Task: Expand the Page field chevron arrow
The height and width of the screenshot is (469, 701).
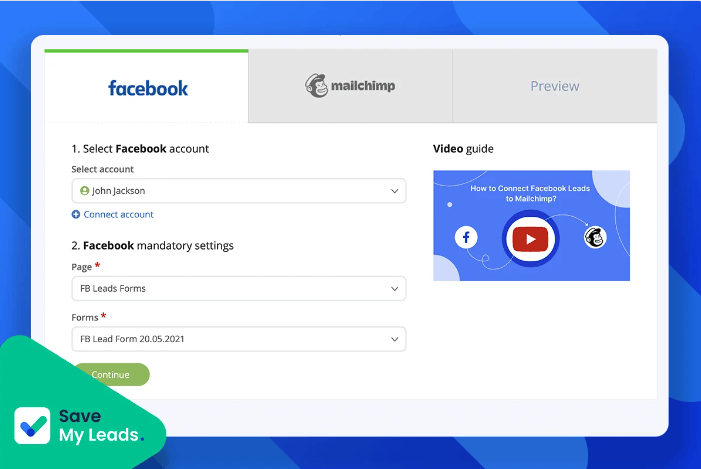Action: (394, 289)
